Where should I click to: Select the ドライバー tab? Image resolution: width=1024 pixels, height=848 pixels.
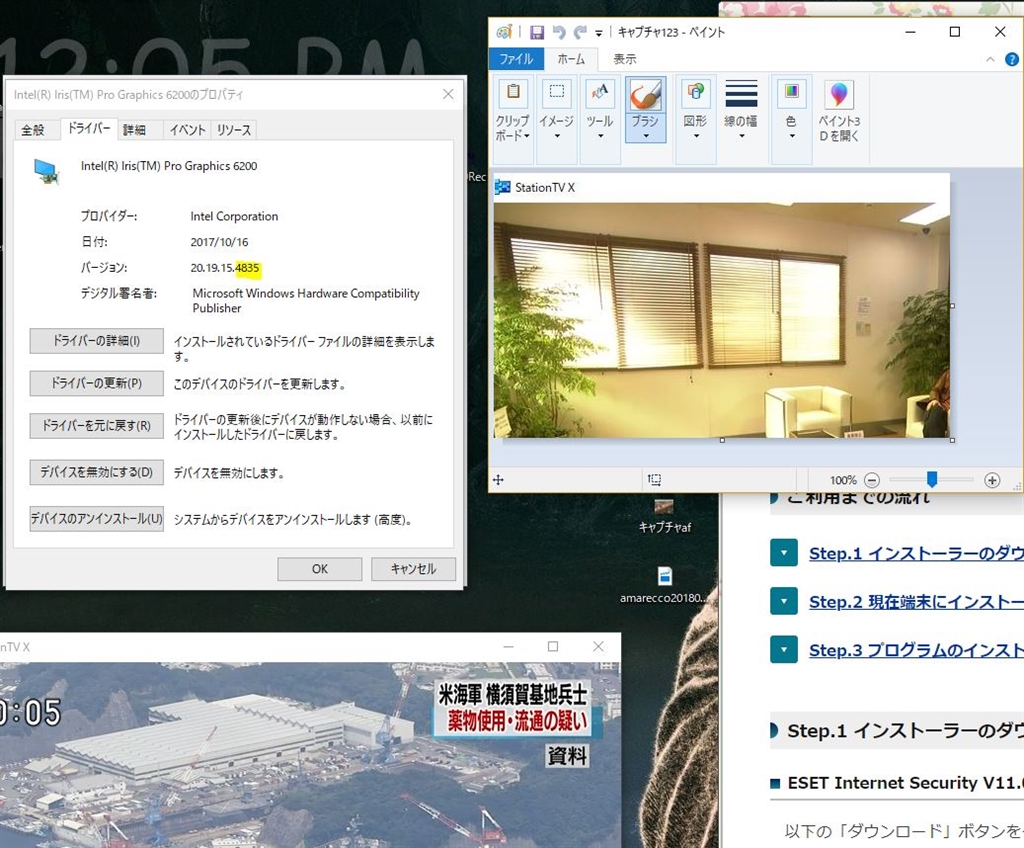tap(89, 128)
